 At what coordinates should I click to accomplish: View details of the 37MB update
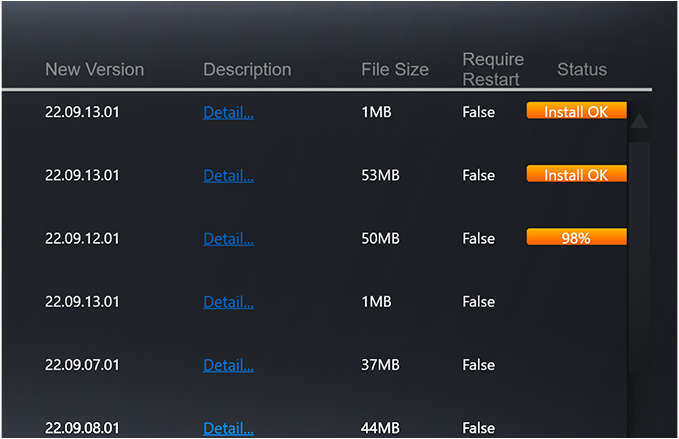pyautogui.click(x=228, y=365)
